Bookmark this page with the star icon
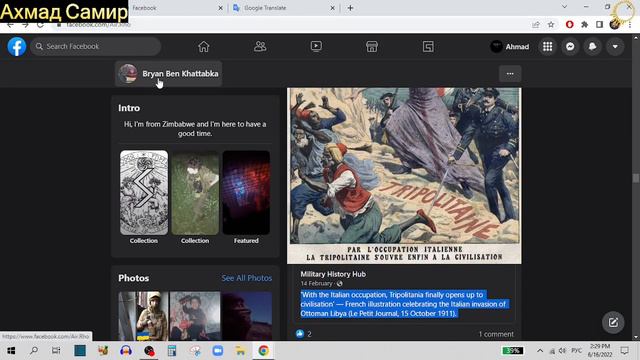Viewport: 640px width, 360px height. (551, 24)
